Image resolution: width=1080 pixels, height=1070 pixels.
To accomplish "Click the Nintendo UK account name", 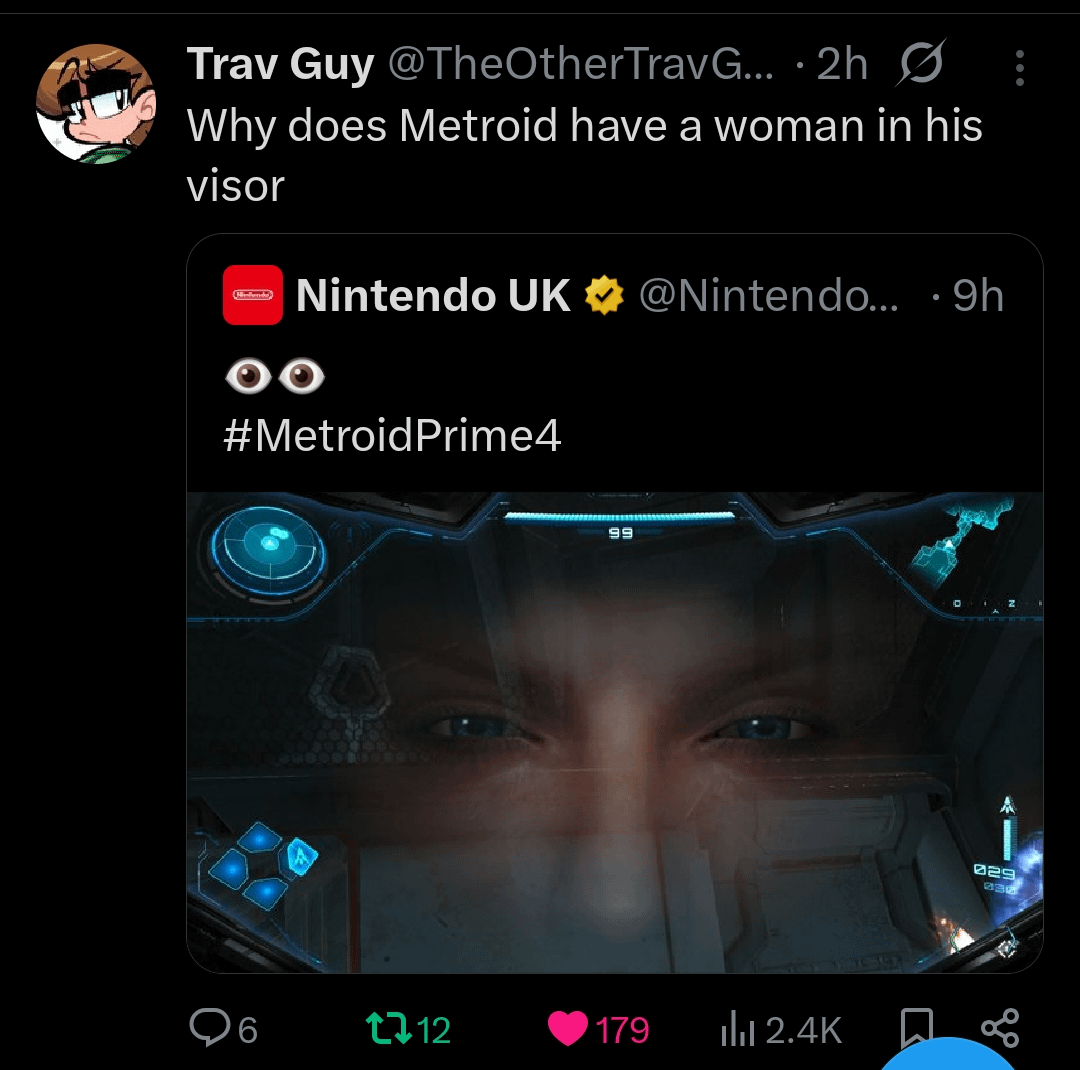I will 433,295.
